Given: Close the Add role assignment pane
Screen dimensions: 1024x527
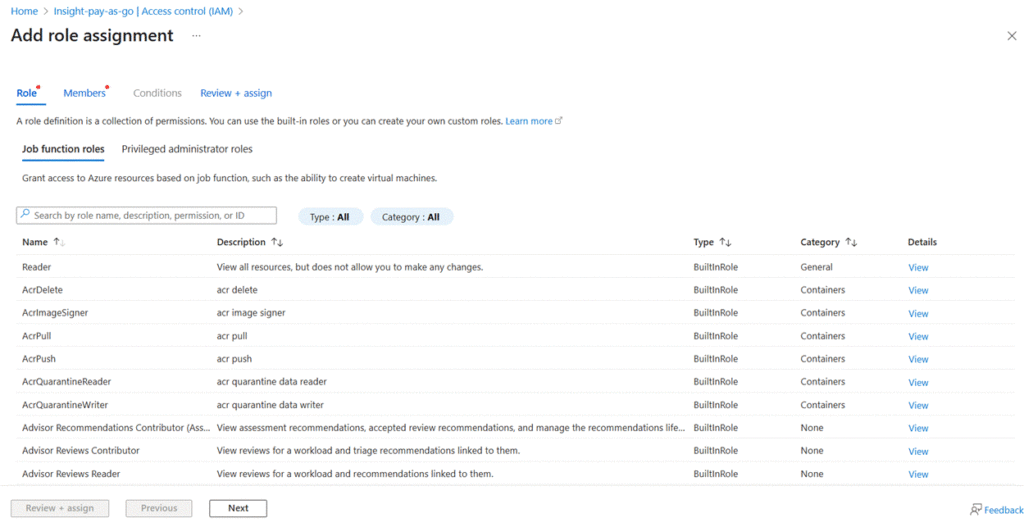Looking at the screenshot, I should pos(1011,36).
